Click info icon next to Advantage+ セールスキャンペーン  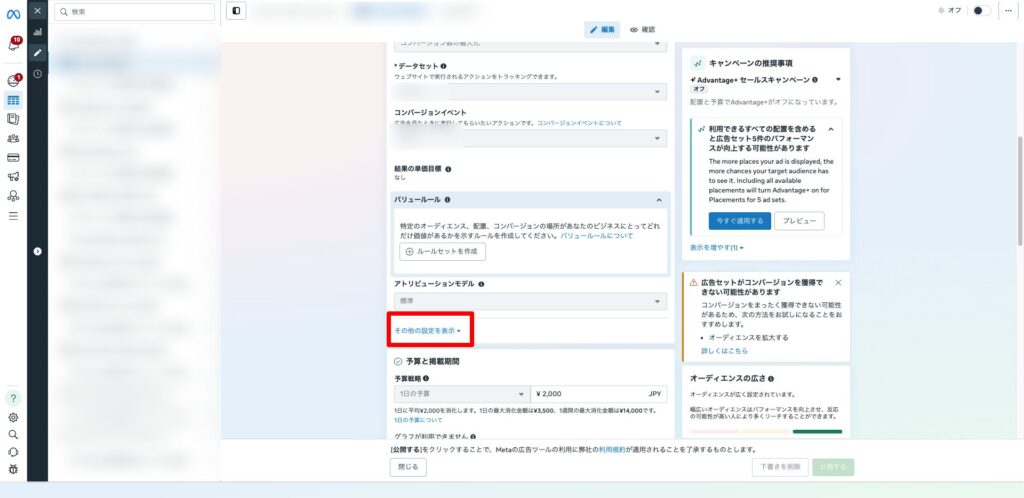click(815, 80)
